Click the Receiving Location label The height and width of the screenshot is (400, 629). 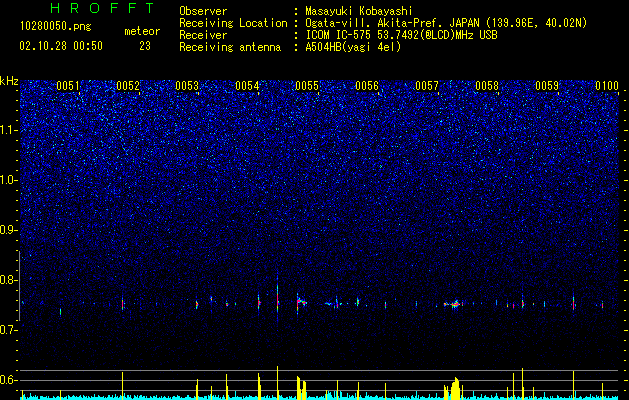coord(233,23)
